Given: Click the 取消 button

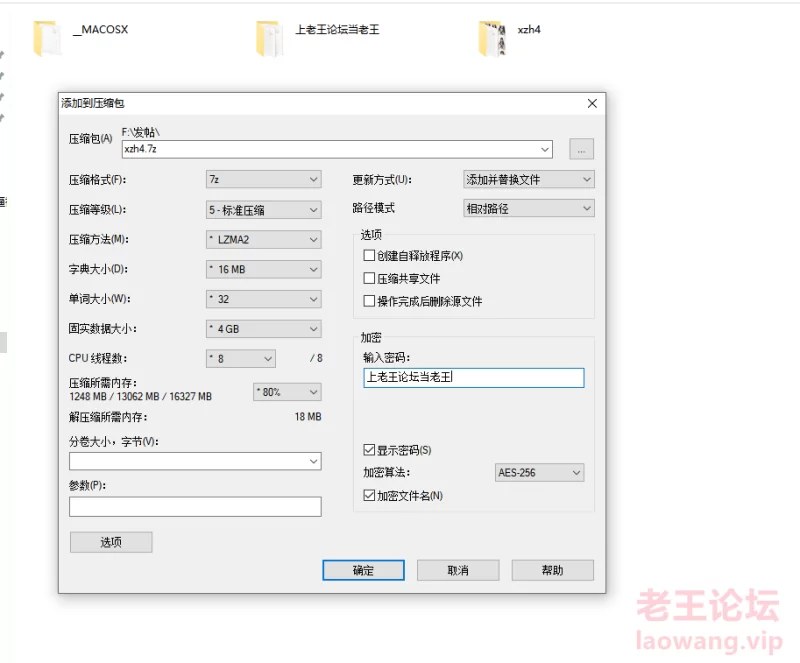Looking at the screenshot, I should [x=458, y=570].
